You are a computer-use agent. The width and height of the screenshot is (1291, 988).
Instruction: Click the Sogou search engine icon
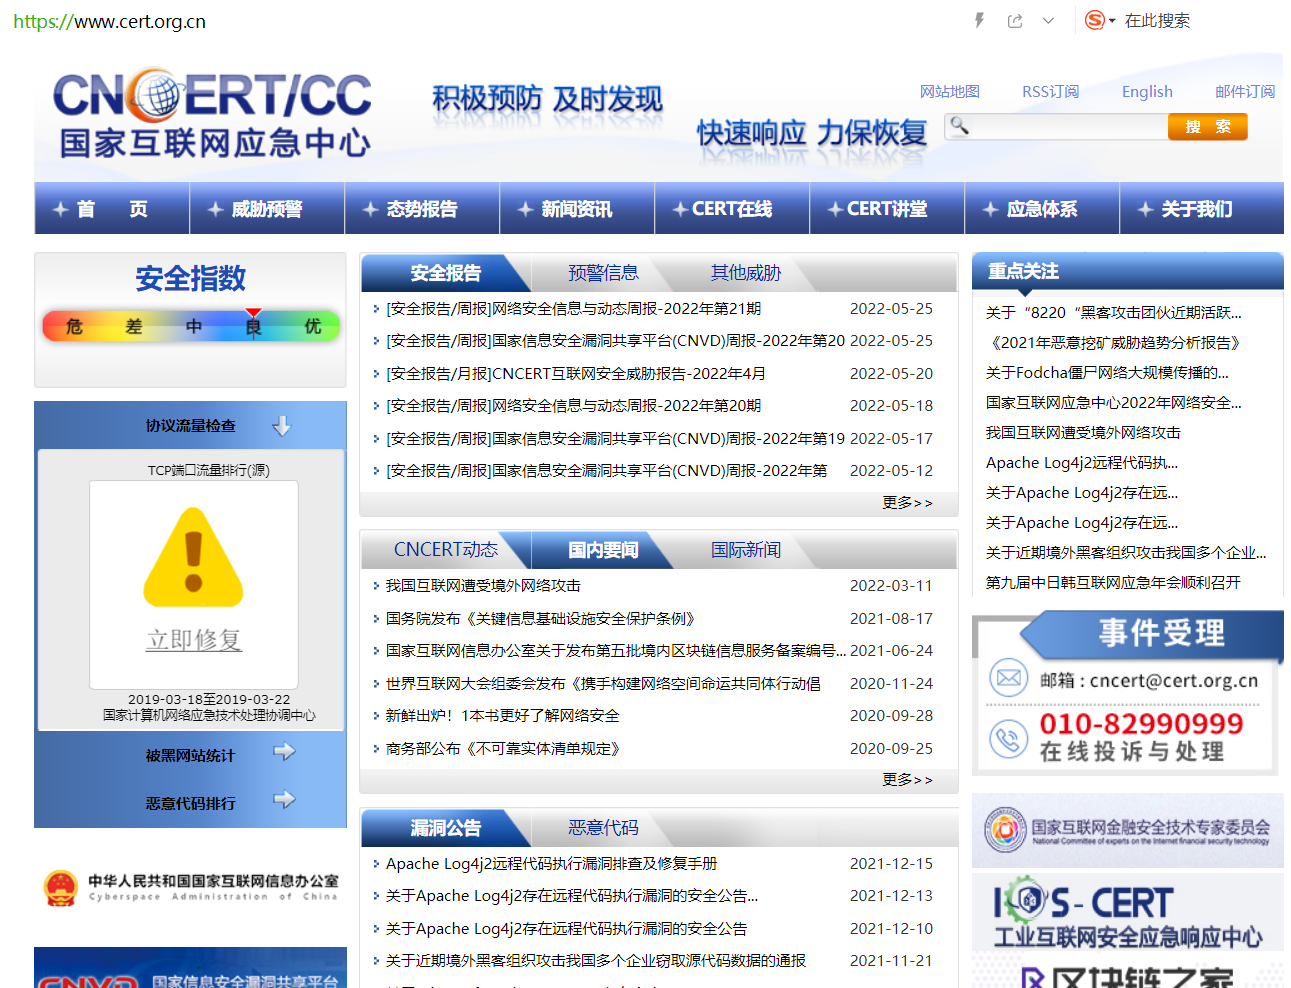[x=1095, y=20]
